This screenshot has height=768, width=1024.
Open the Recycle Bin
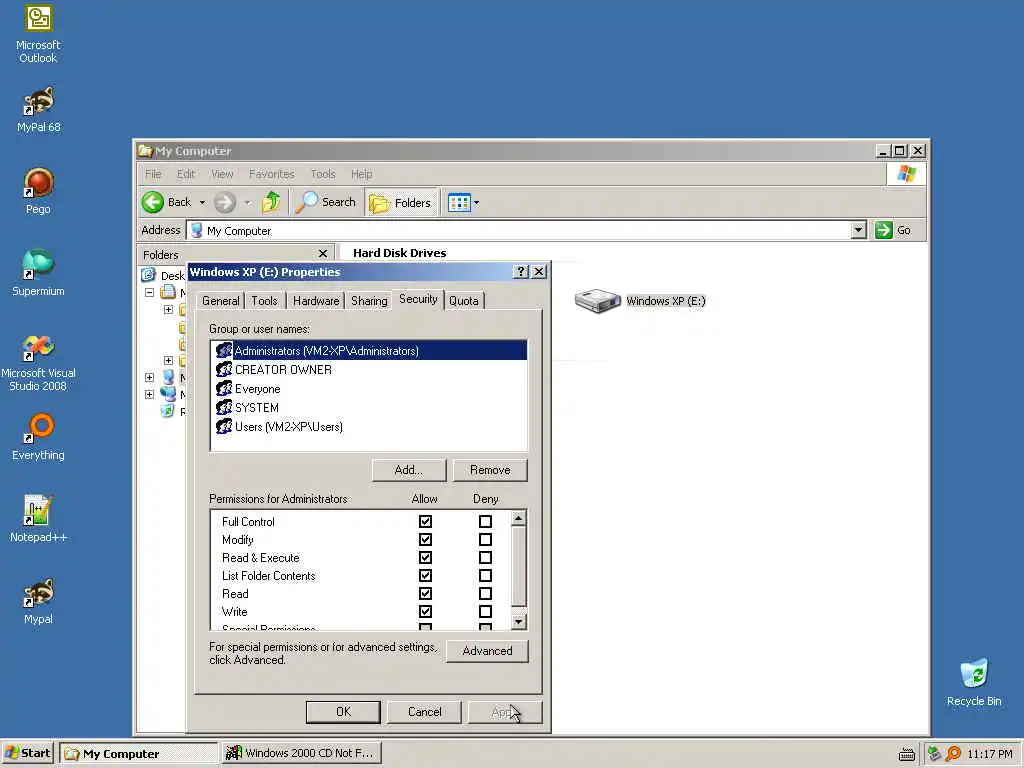974,682
